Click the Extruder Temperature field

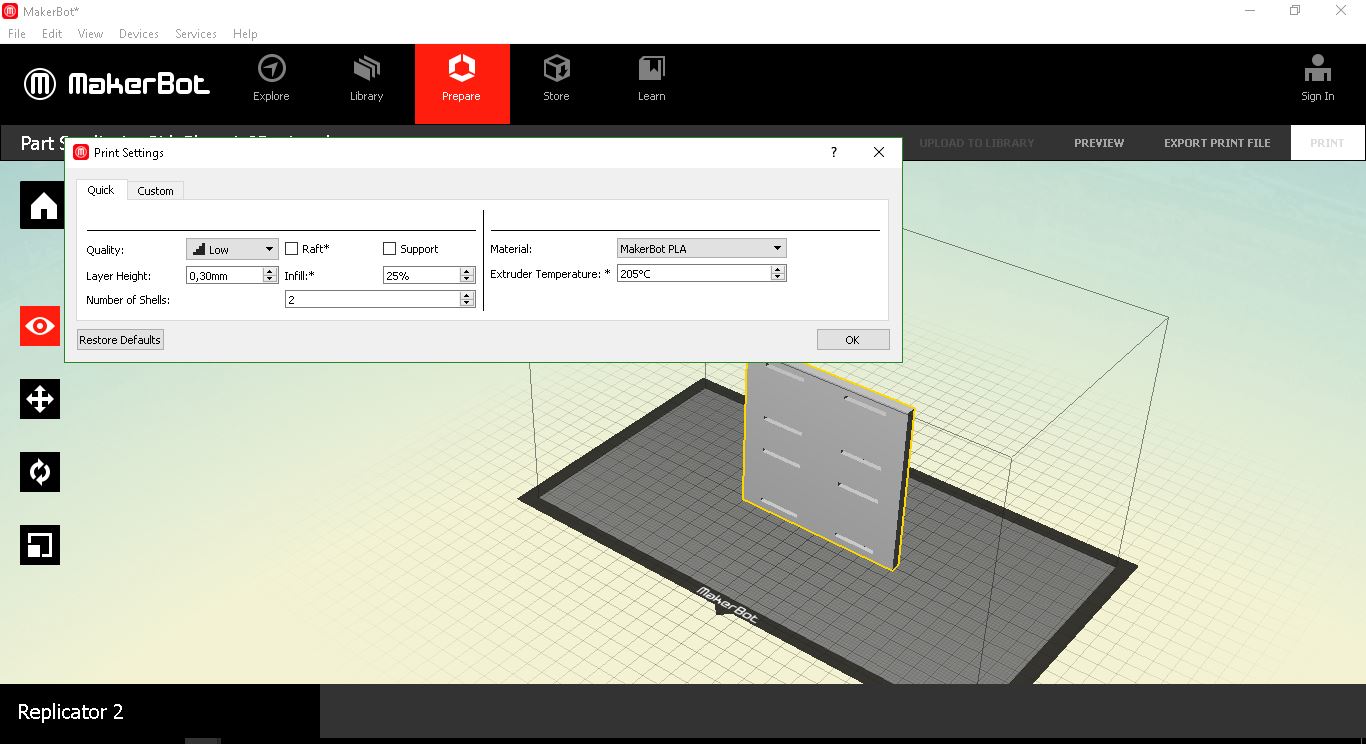pos(695,273)
